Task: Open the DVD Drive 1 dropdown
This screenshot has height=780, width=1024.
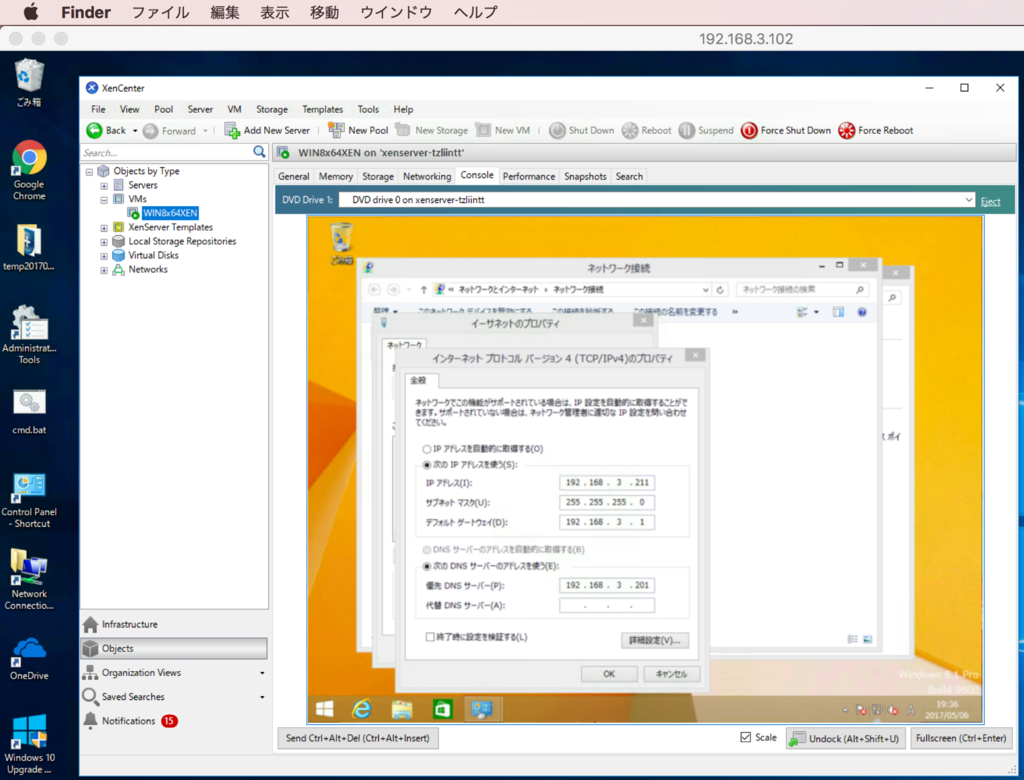Action: pyautogui.click(x=968, y=200)
